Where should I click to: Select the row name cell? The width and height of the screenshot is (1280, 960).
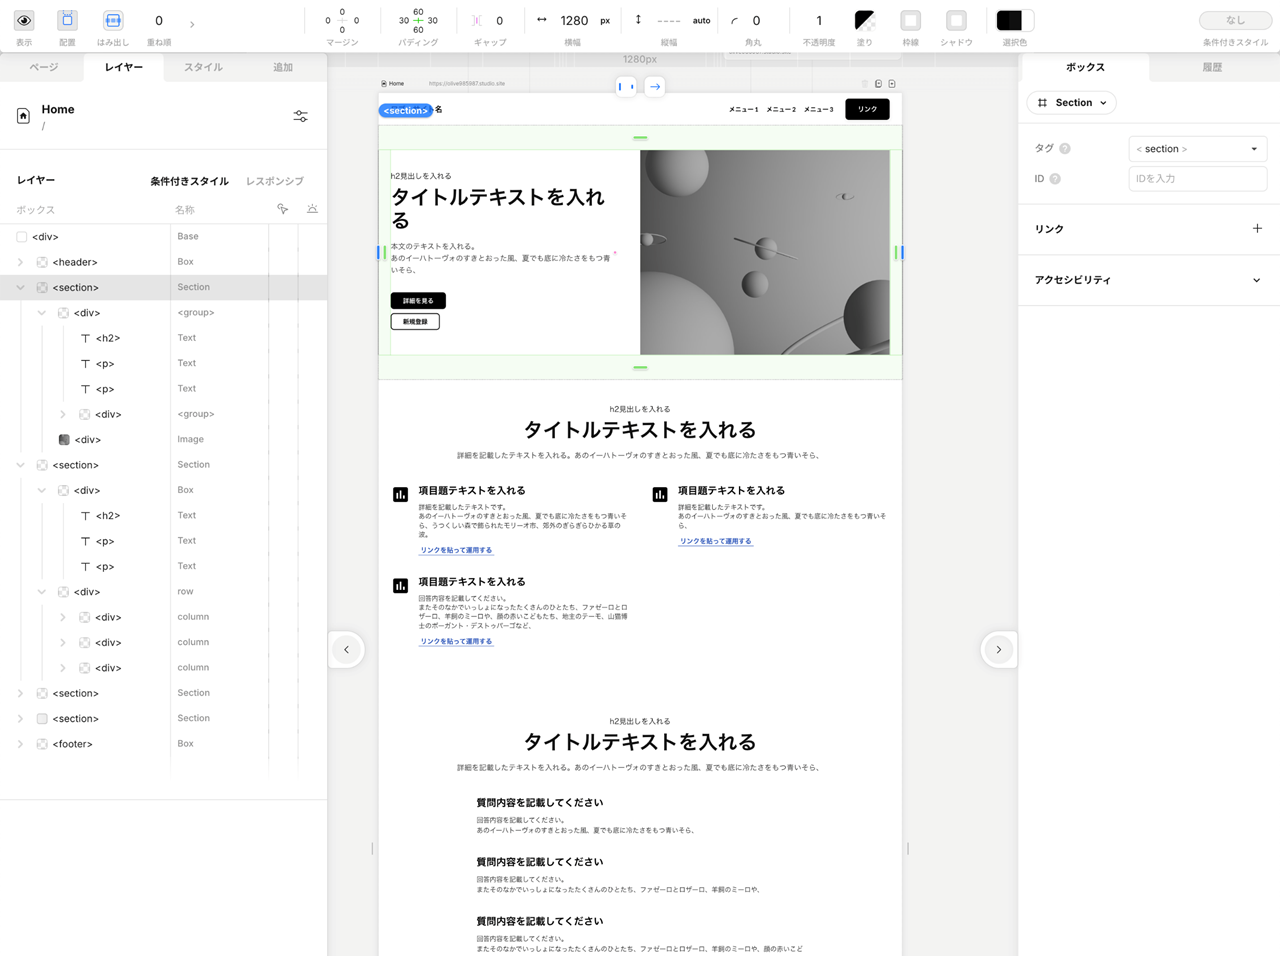coord(219,592)
